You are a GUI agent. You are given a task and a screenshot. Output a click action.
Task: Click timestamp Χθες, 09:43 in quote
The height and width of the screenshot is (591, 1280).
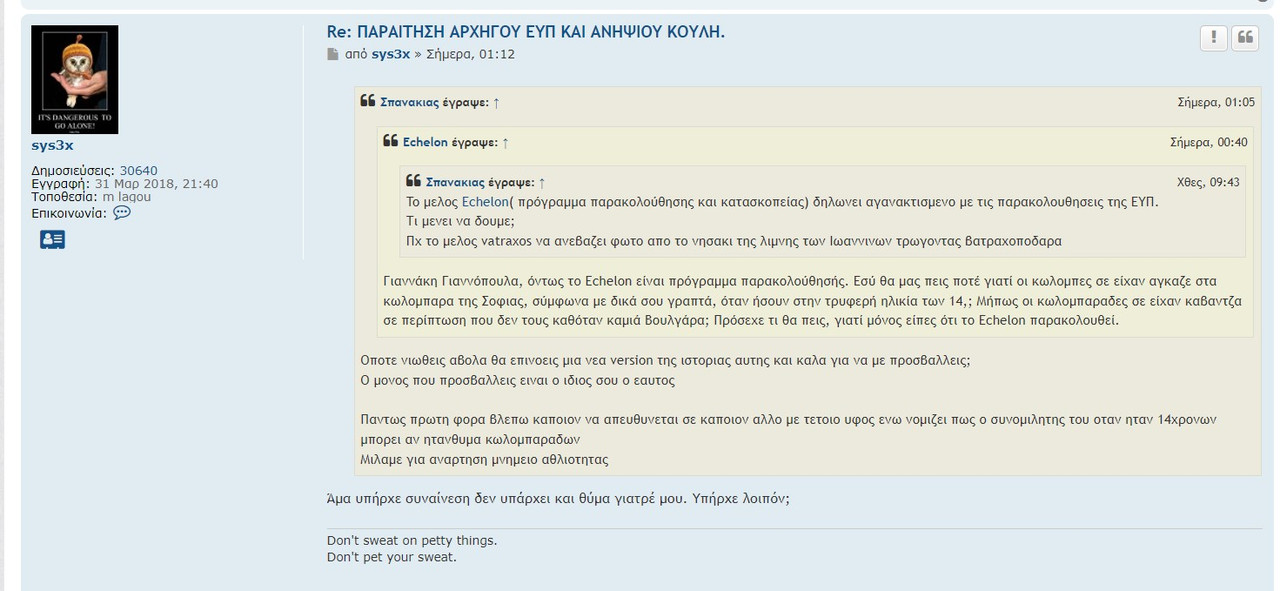pos(1209,182)
